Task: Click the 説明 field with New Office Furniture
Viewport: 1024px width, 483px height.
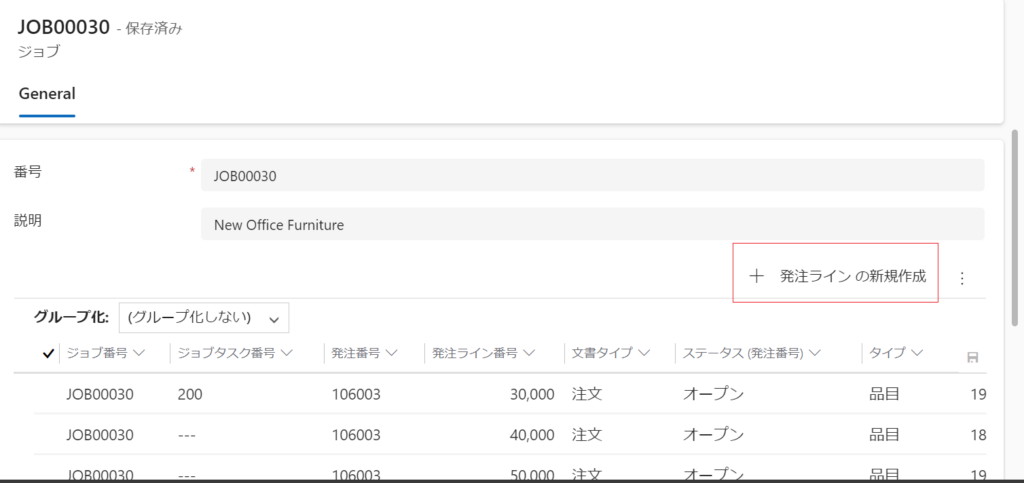Action: click(592, 225)
